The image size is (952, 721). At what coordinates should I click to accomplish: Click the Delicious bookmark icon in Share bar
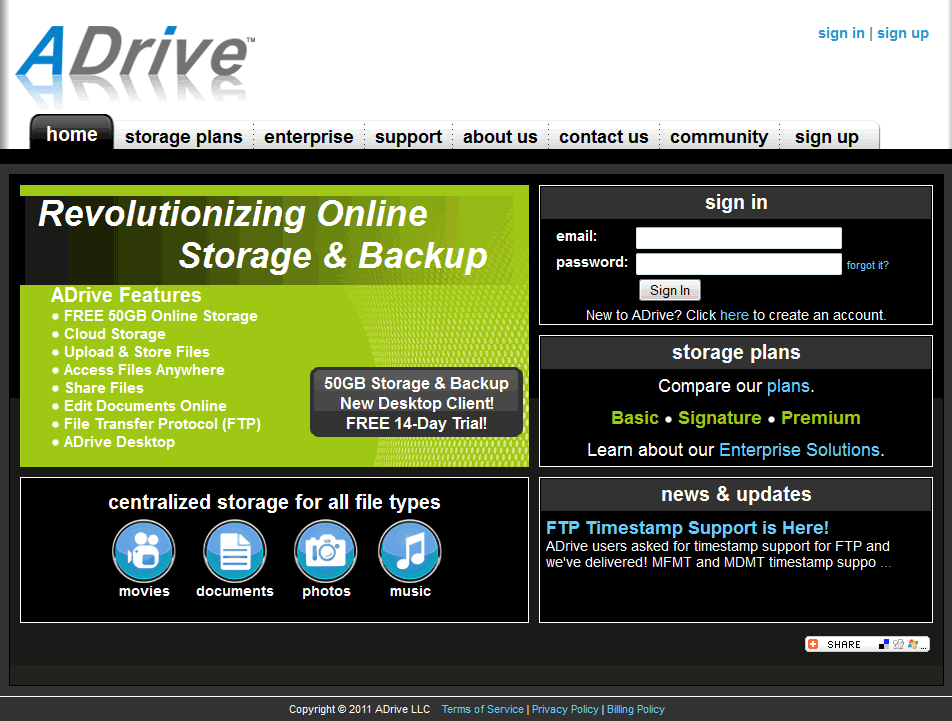(x=884, y=644)
